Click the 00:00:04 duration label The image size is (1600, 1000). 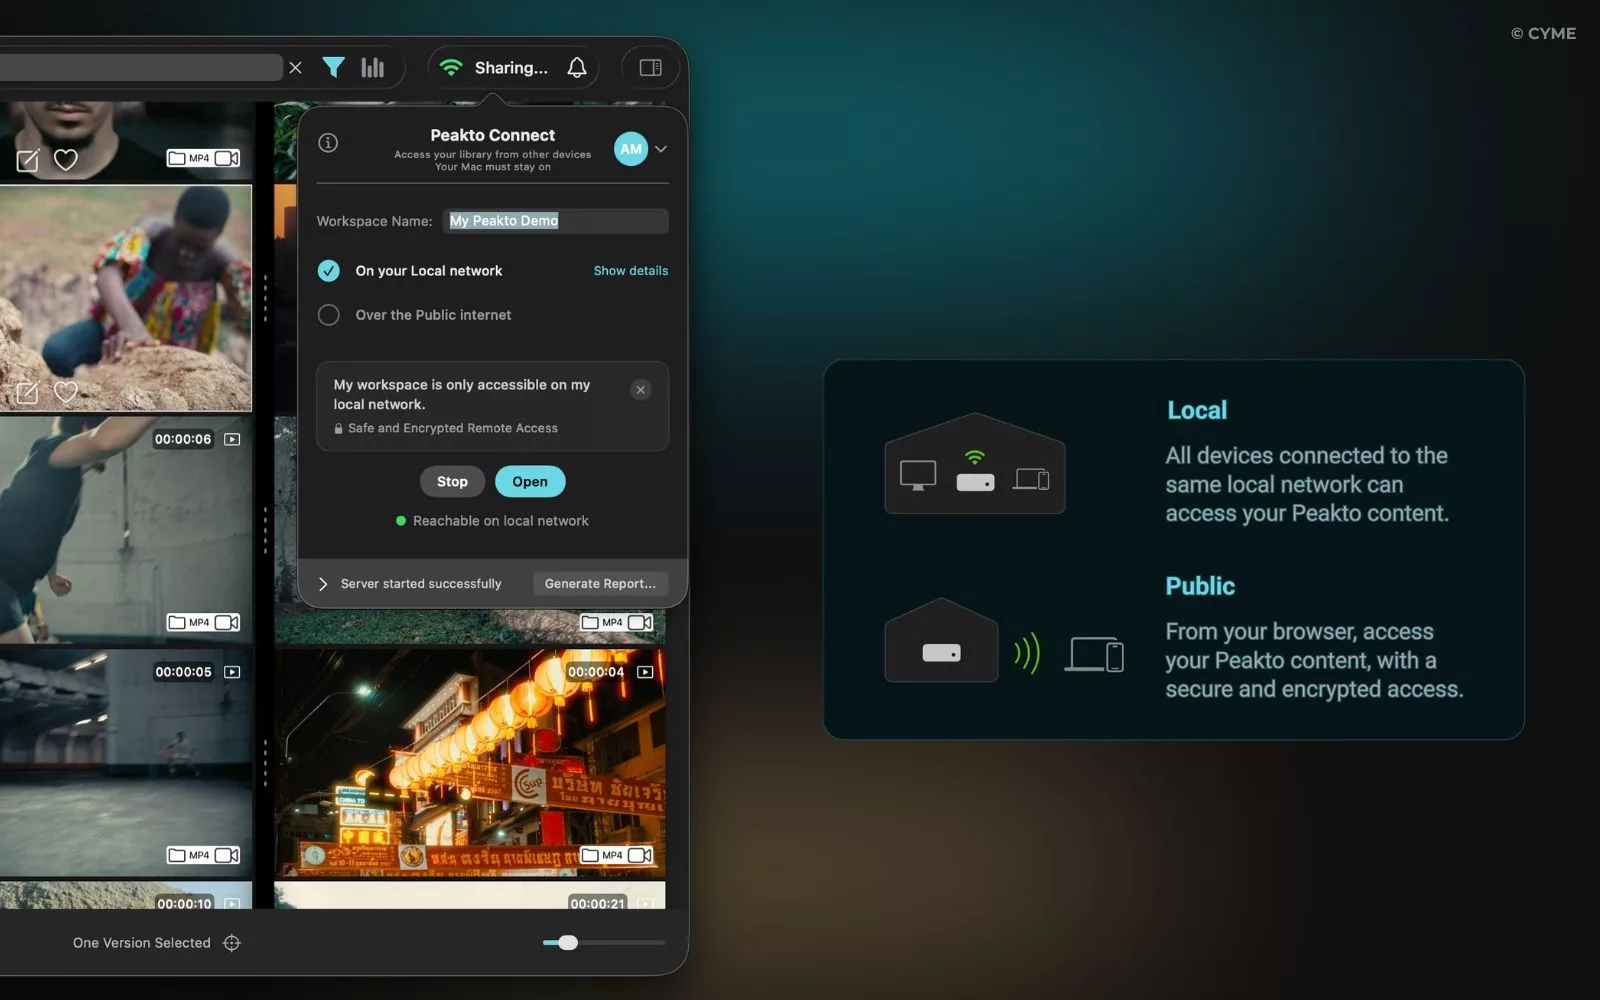[x=596, y=672]
